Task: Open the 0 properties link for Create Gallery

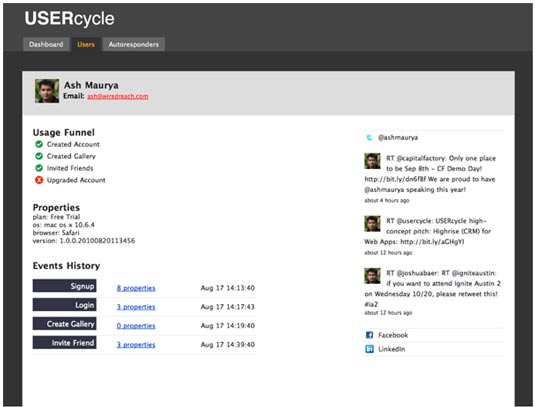Action: tap(136, 325)
